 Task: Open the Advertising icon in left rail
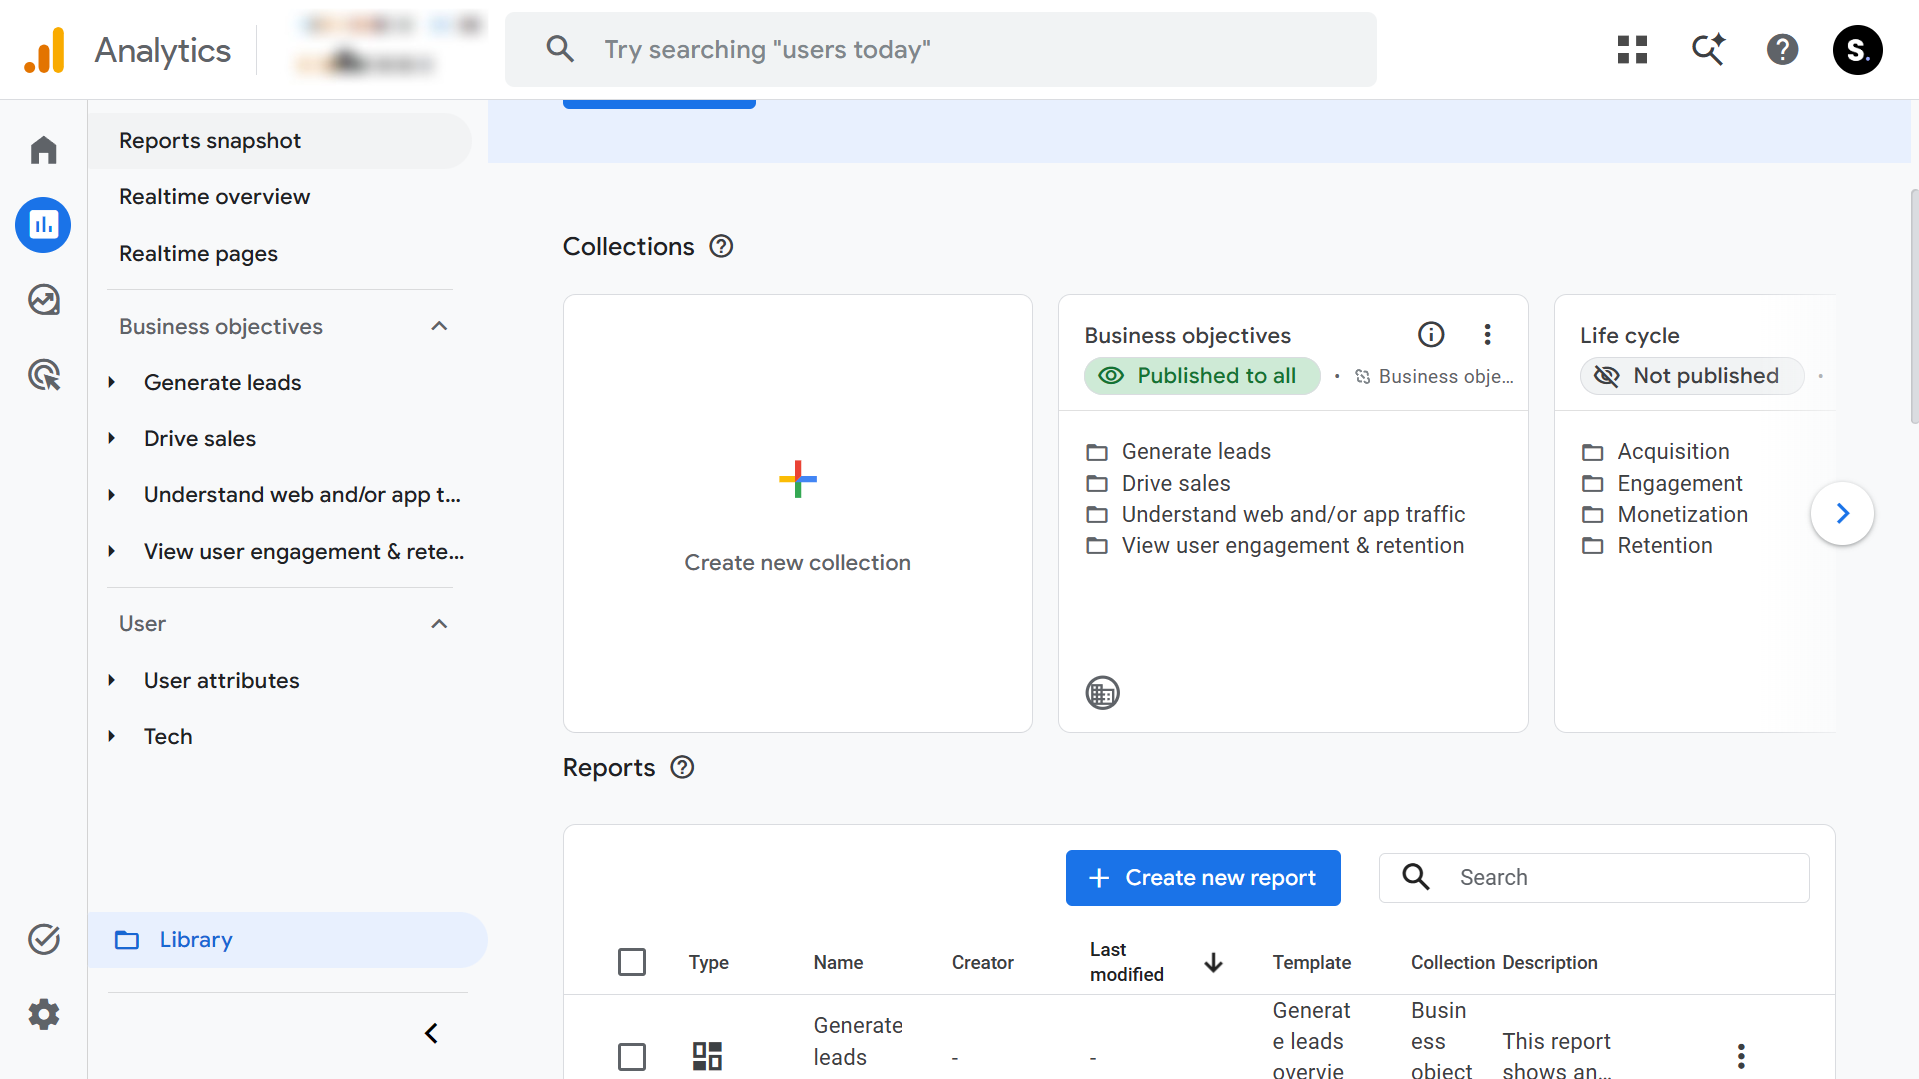point(43,375)
